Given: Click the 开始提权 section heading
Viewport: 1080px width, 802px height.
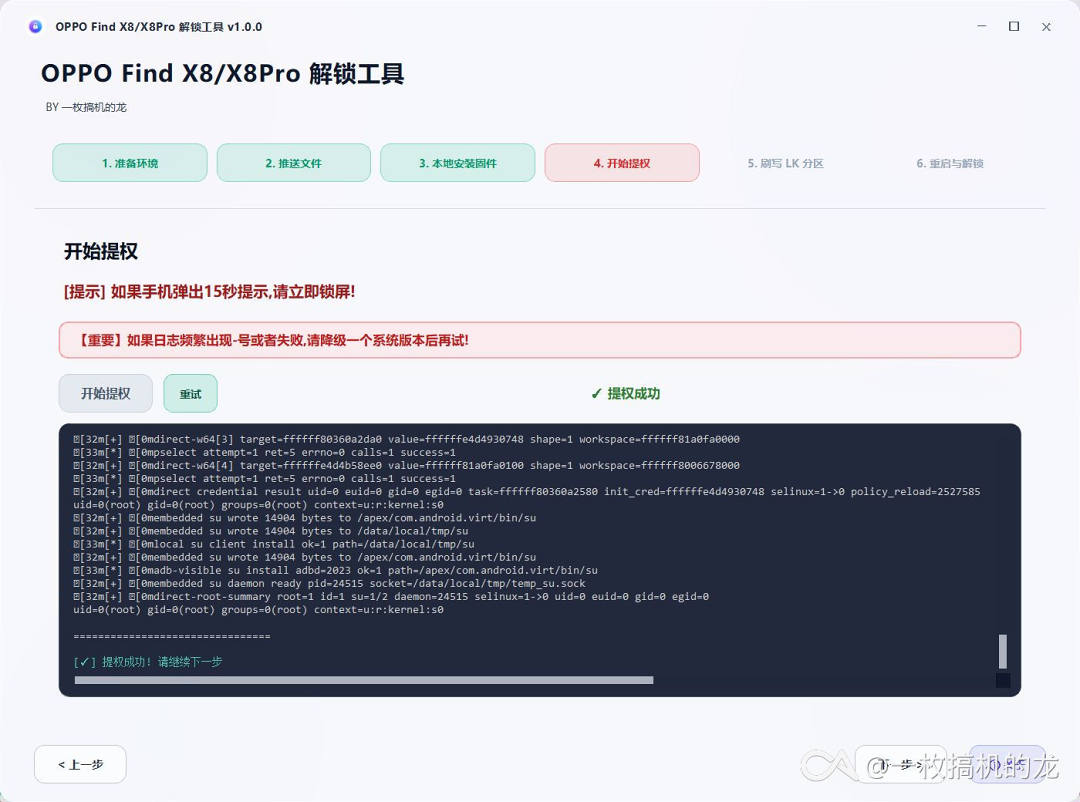Looking at the screenshot, I should click(x=101, y=251).
